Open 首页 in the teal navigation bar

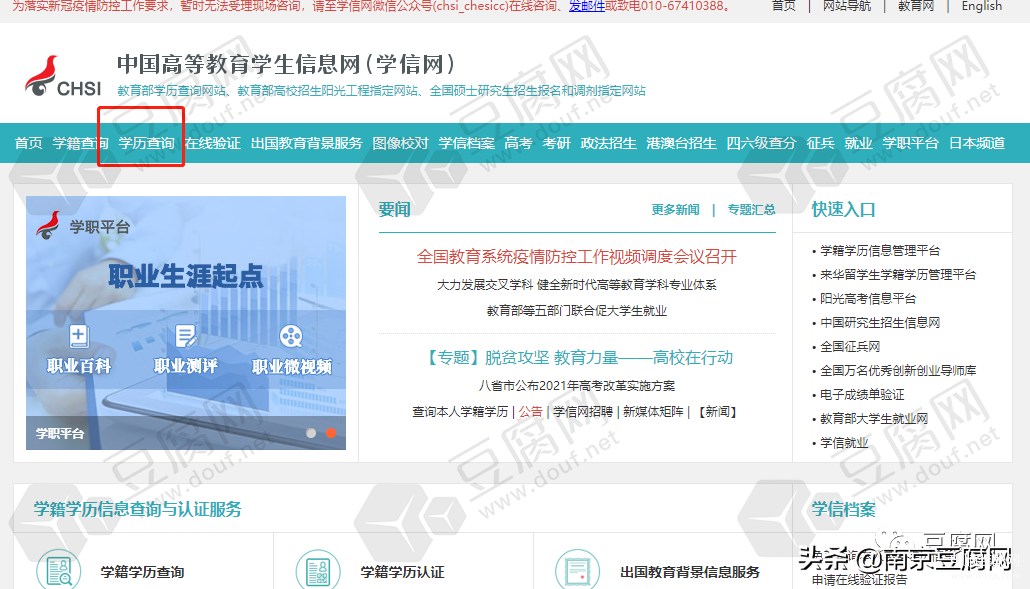click(28, 143)
